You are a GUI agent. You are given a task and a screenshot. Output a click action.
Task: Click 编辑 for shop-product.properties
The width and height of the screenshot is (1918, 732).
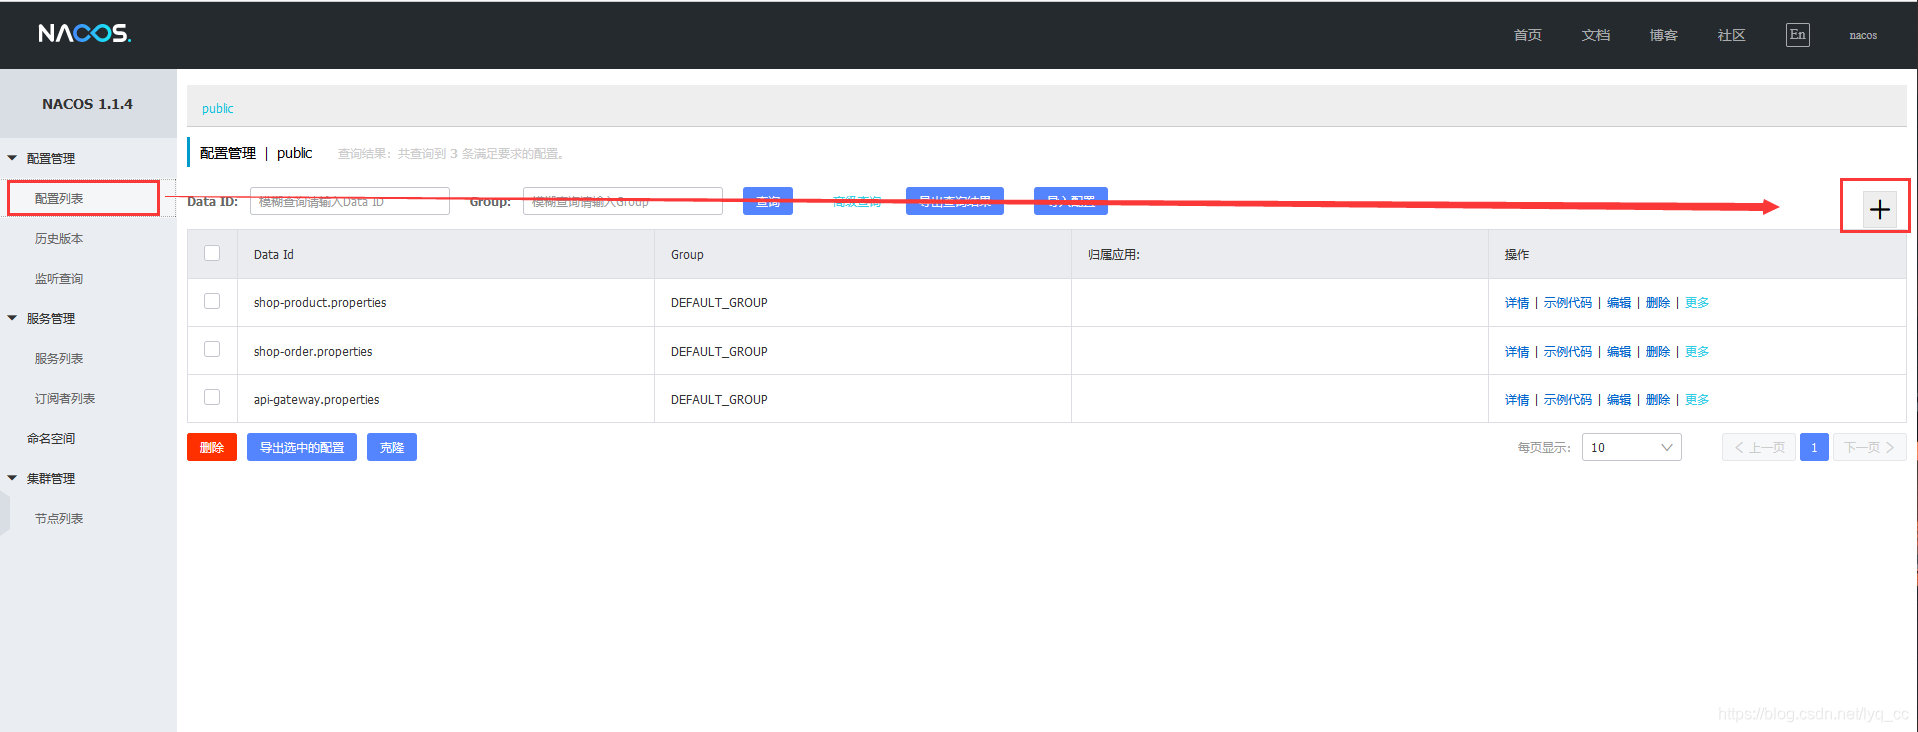tap(1619, 302)
